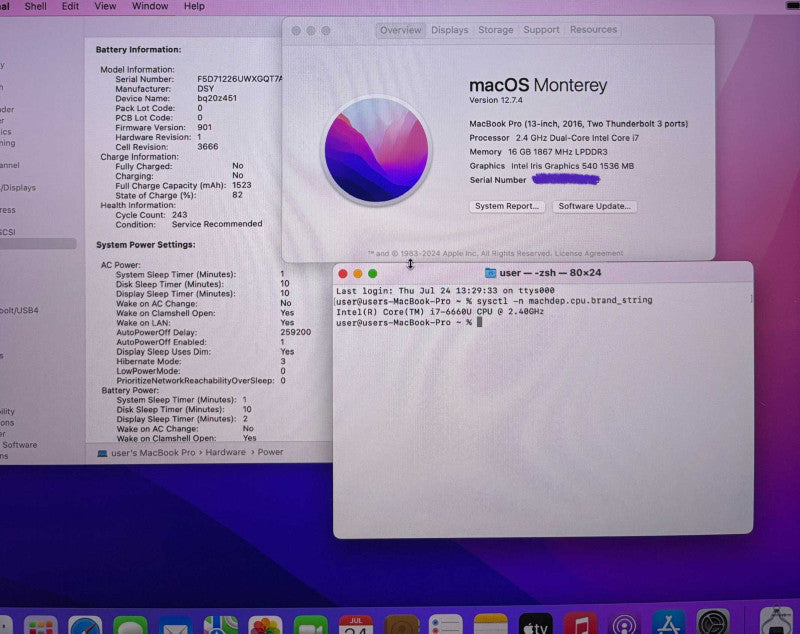Open the Calendar JUL icon in the Dock
Screen dimensions: 800x634
pos(356,625)
